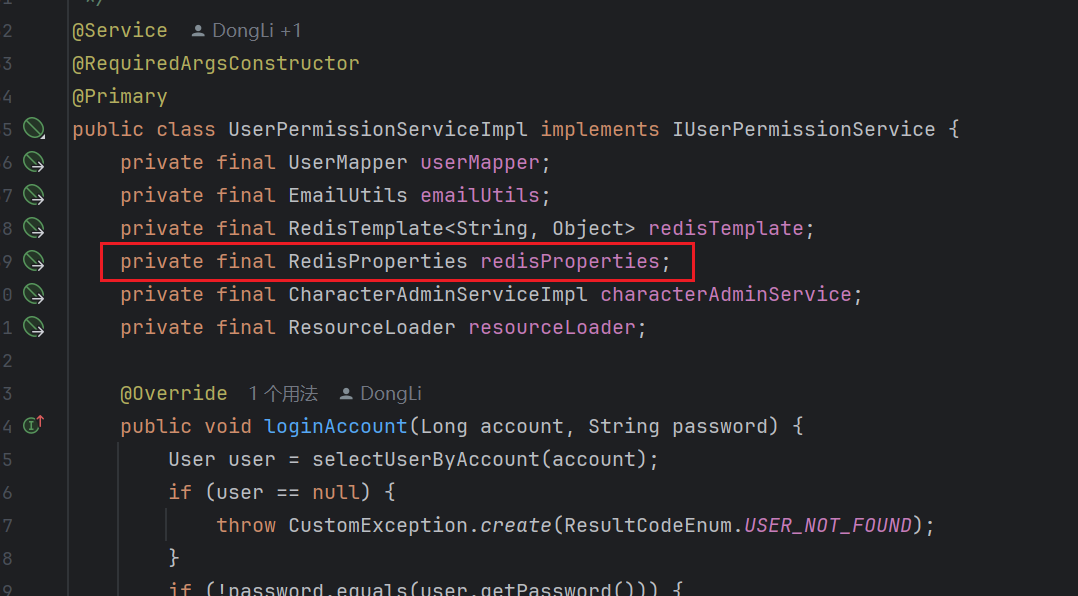
Task: Click the loginAccount method name
Action: pyautogui.click(x=335, y=426)
